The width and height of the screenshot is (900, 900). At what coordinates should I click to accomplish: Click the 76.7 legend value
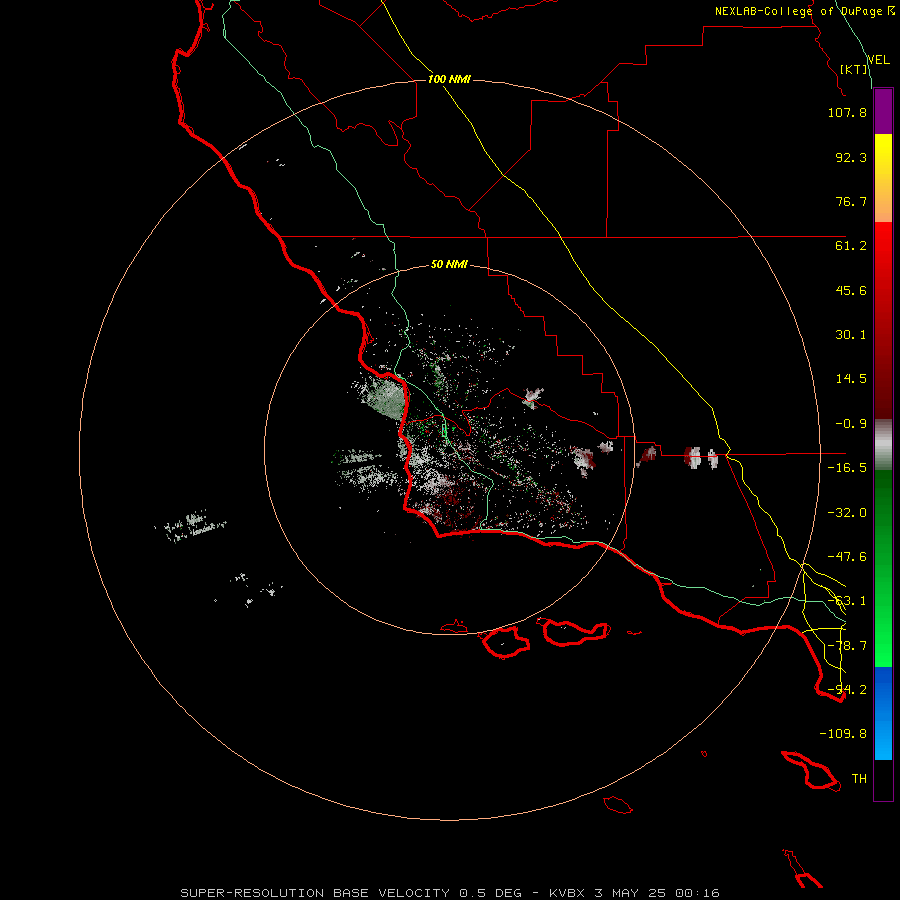tap(851, 201)
